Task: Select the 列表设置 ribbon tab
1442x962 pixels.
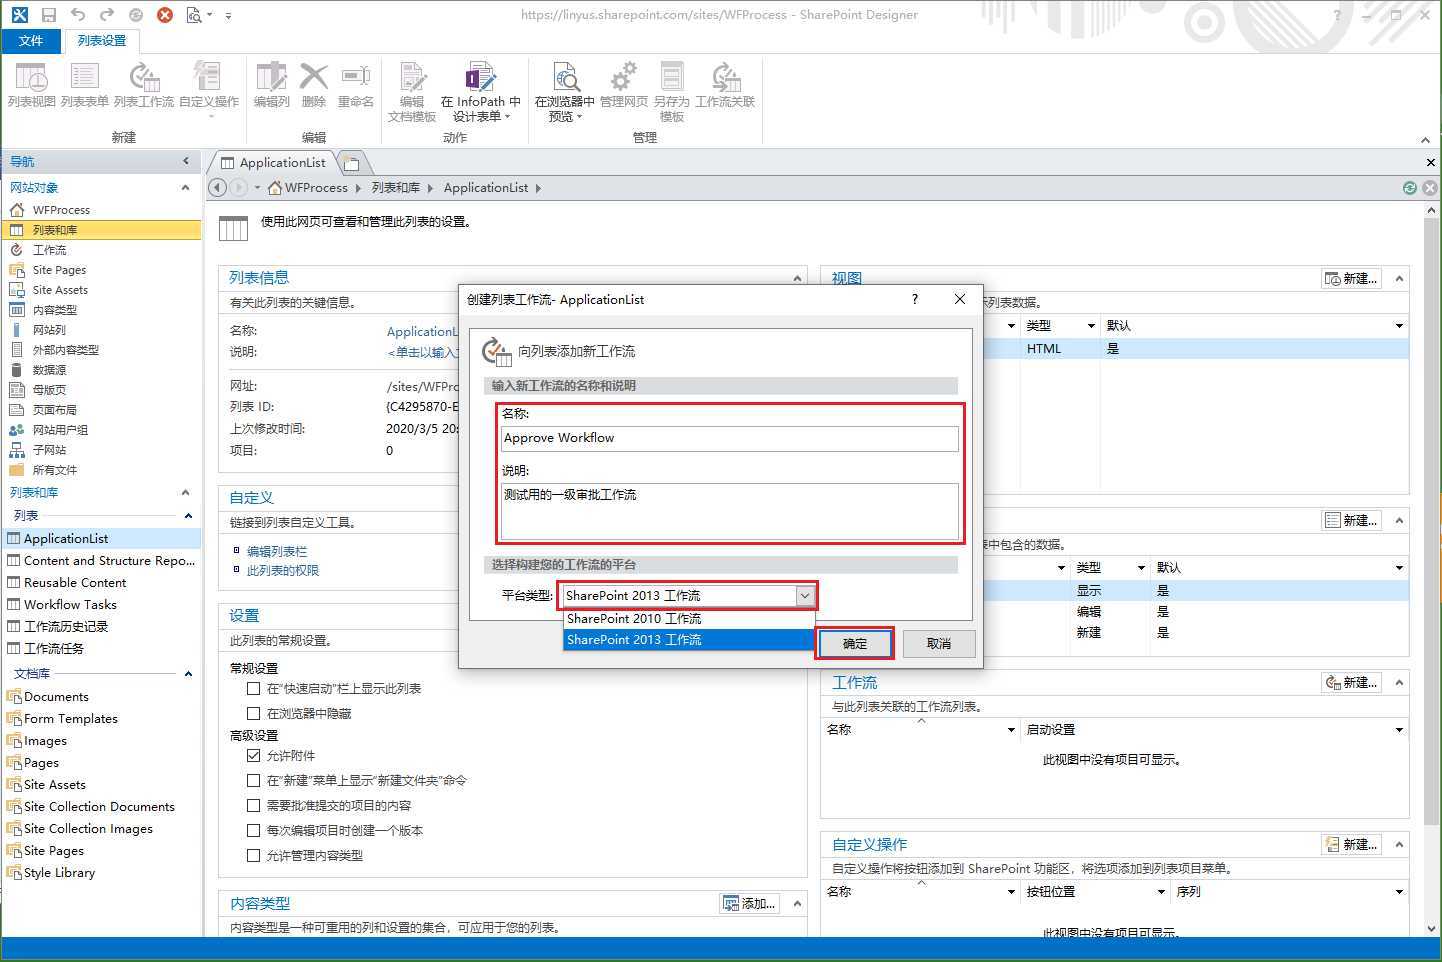Action: [102, 40]
